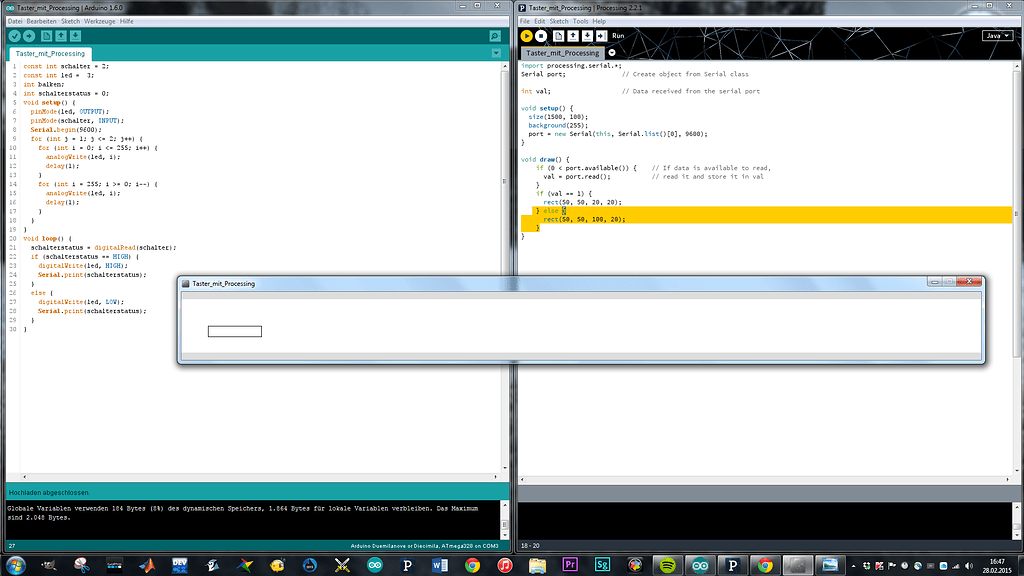
Task: Run the Processing sketch with the play button
Action: click(x=526, y=36)
